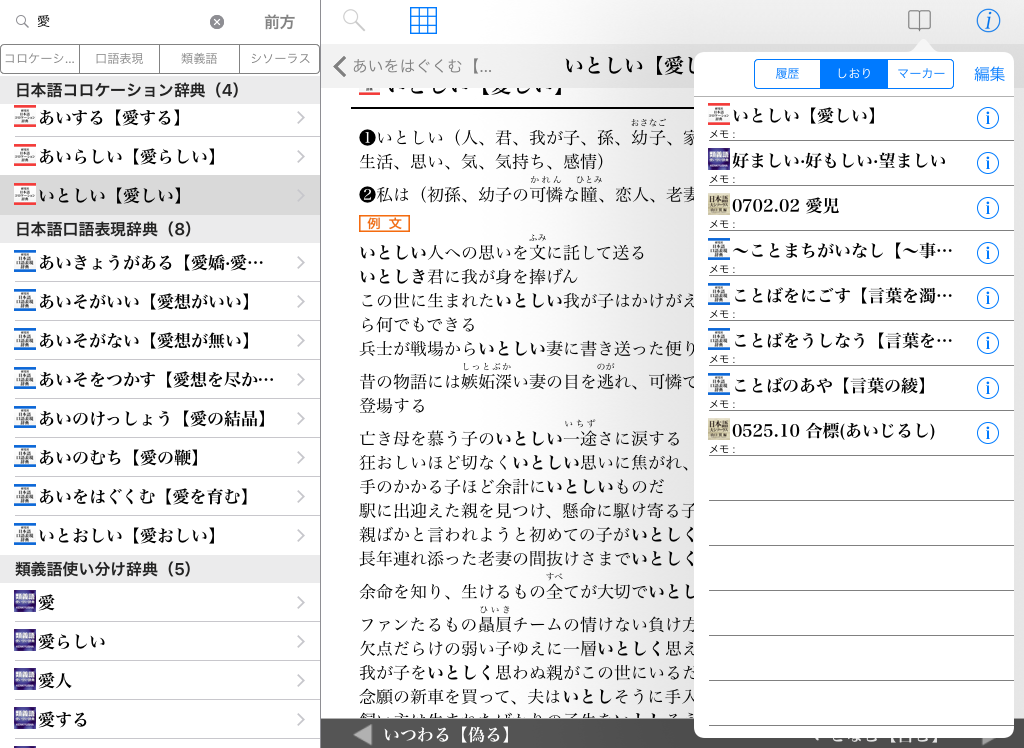
Task: Open the grid view icon
Action: tap(424, 21)
